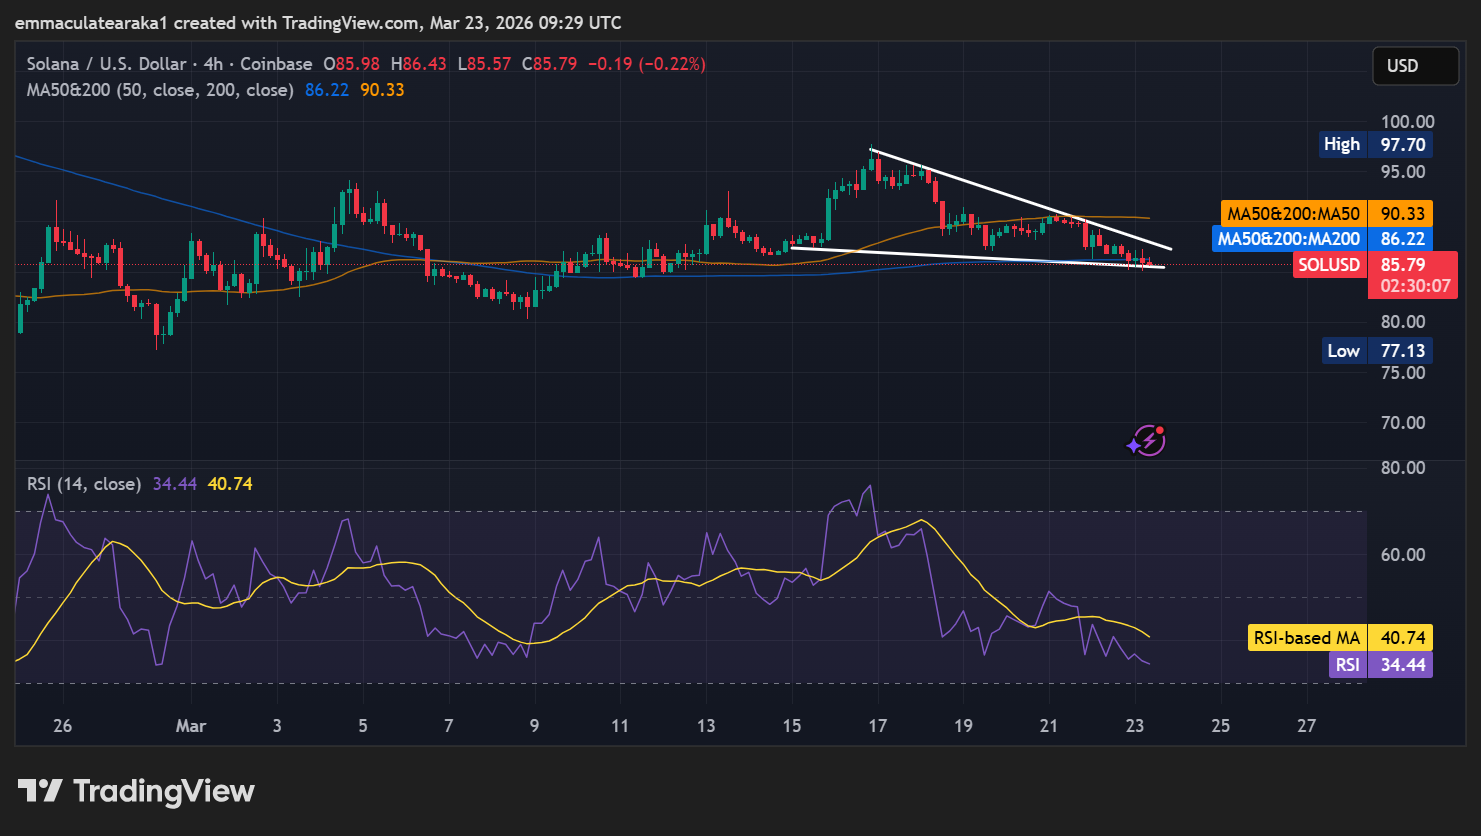Click the orange MA50 90.33 axis label

(x=1326, y=214)
